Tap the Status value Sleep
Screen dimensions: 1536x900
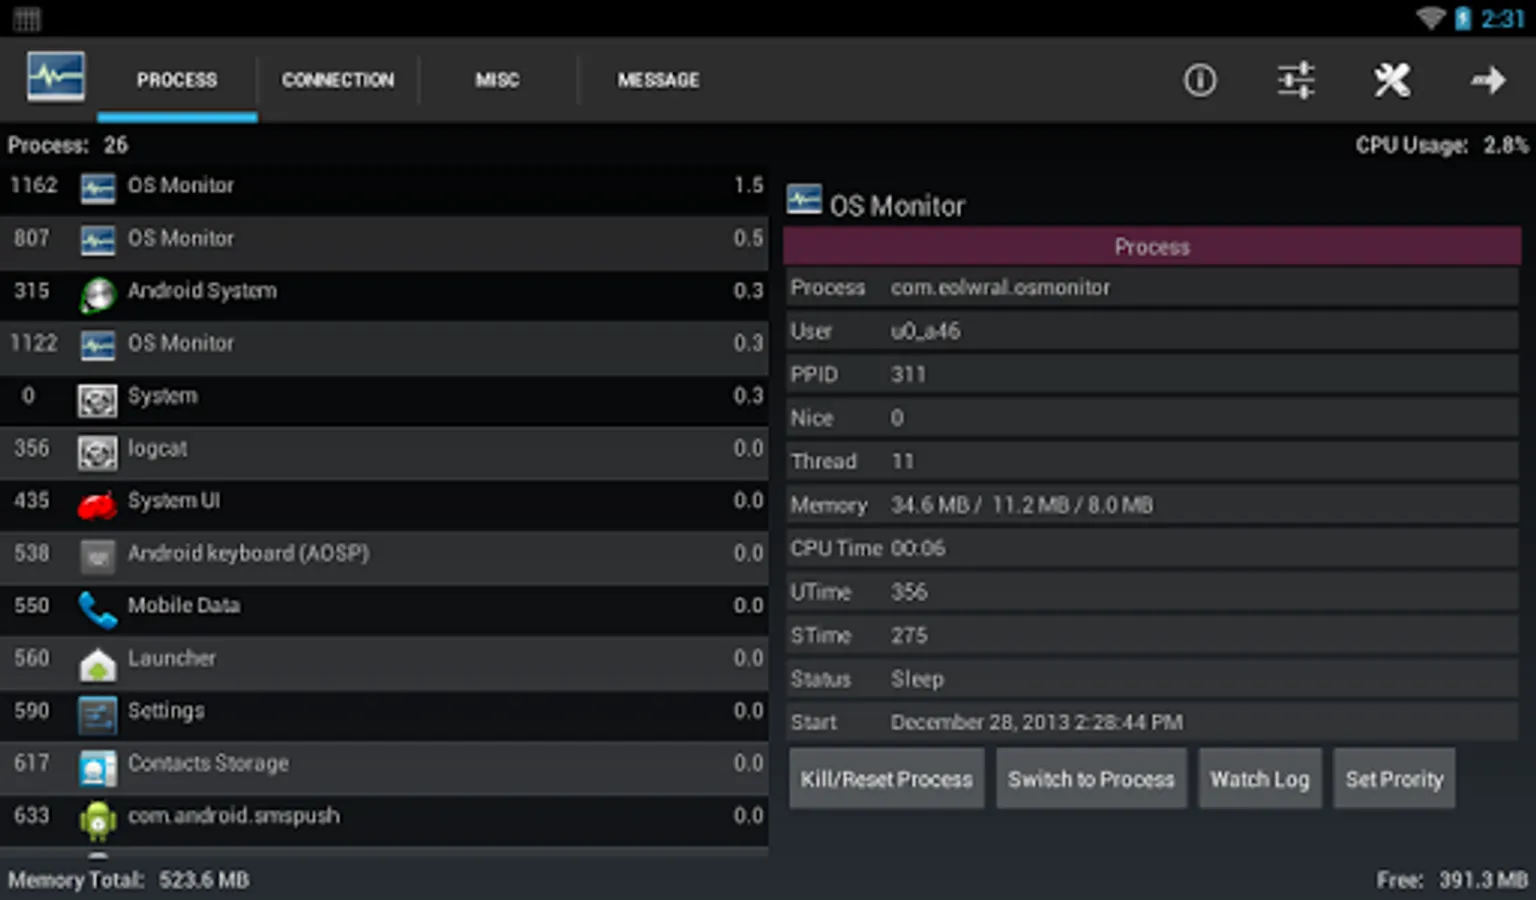tap(917, 679)
